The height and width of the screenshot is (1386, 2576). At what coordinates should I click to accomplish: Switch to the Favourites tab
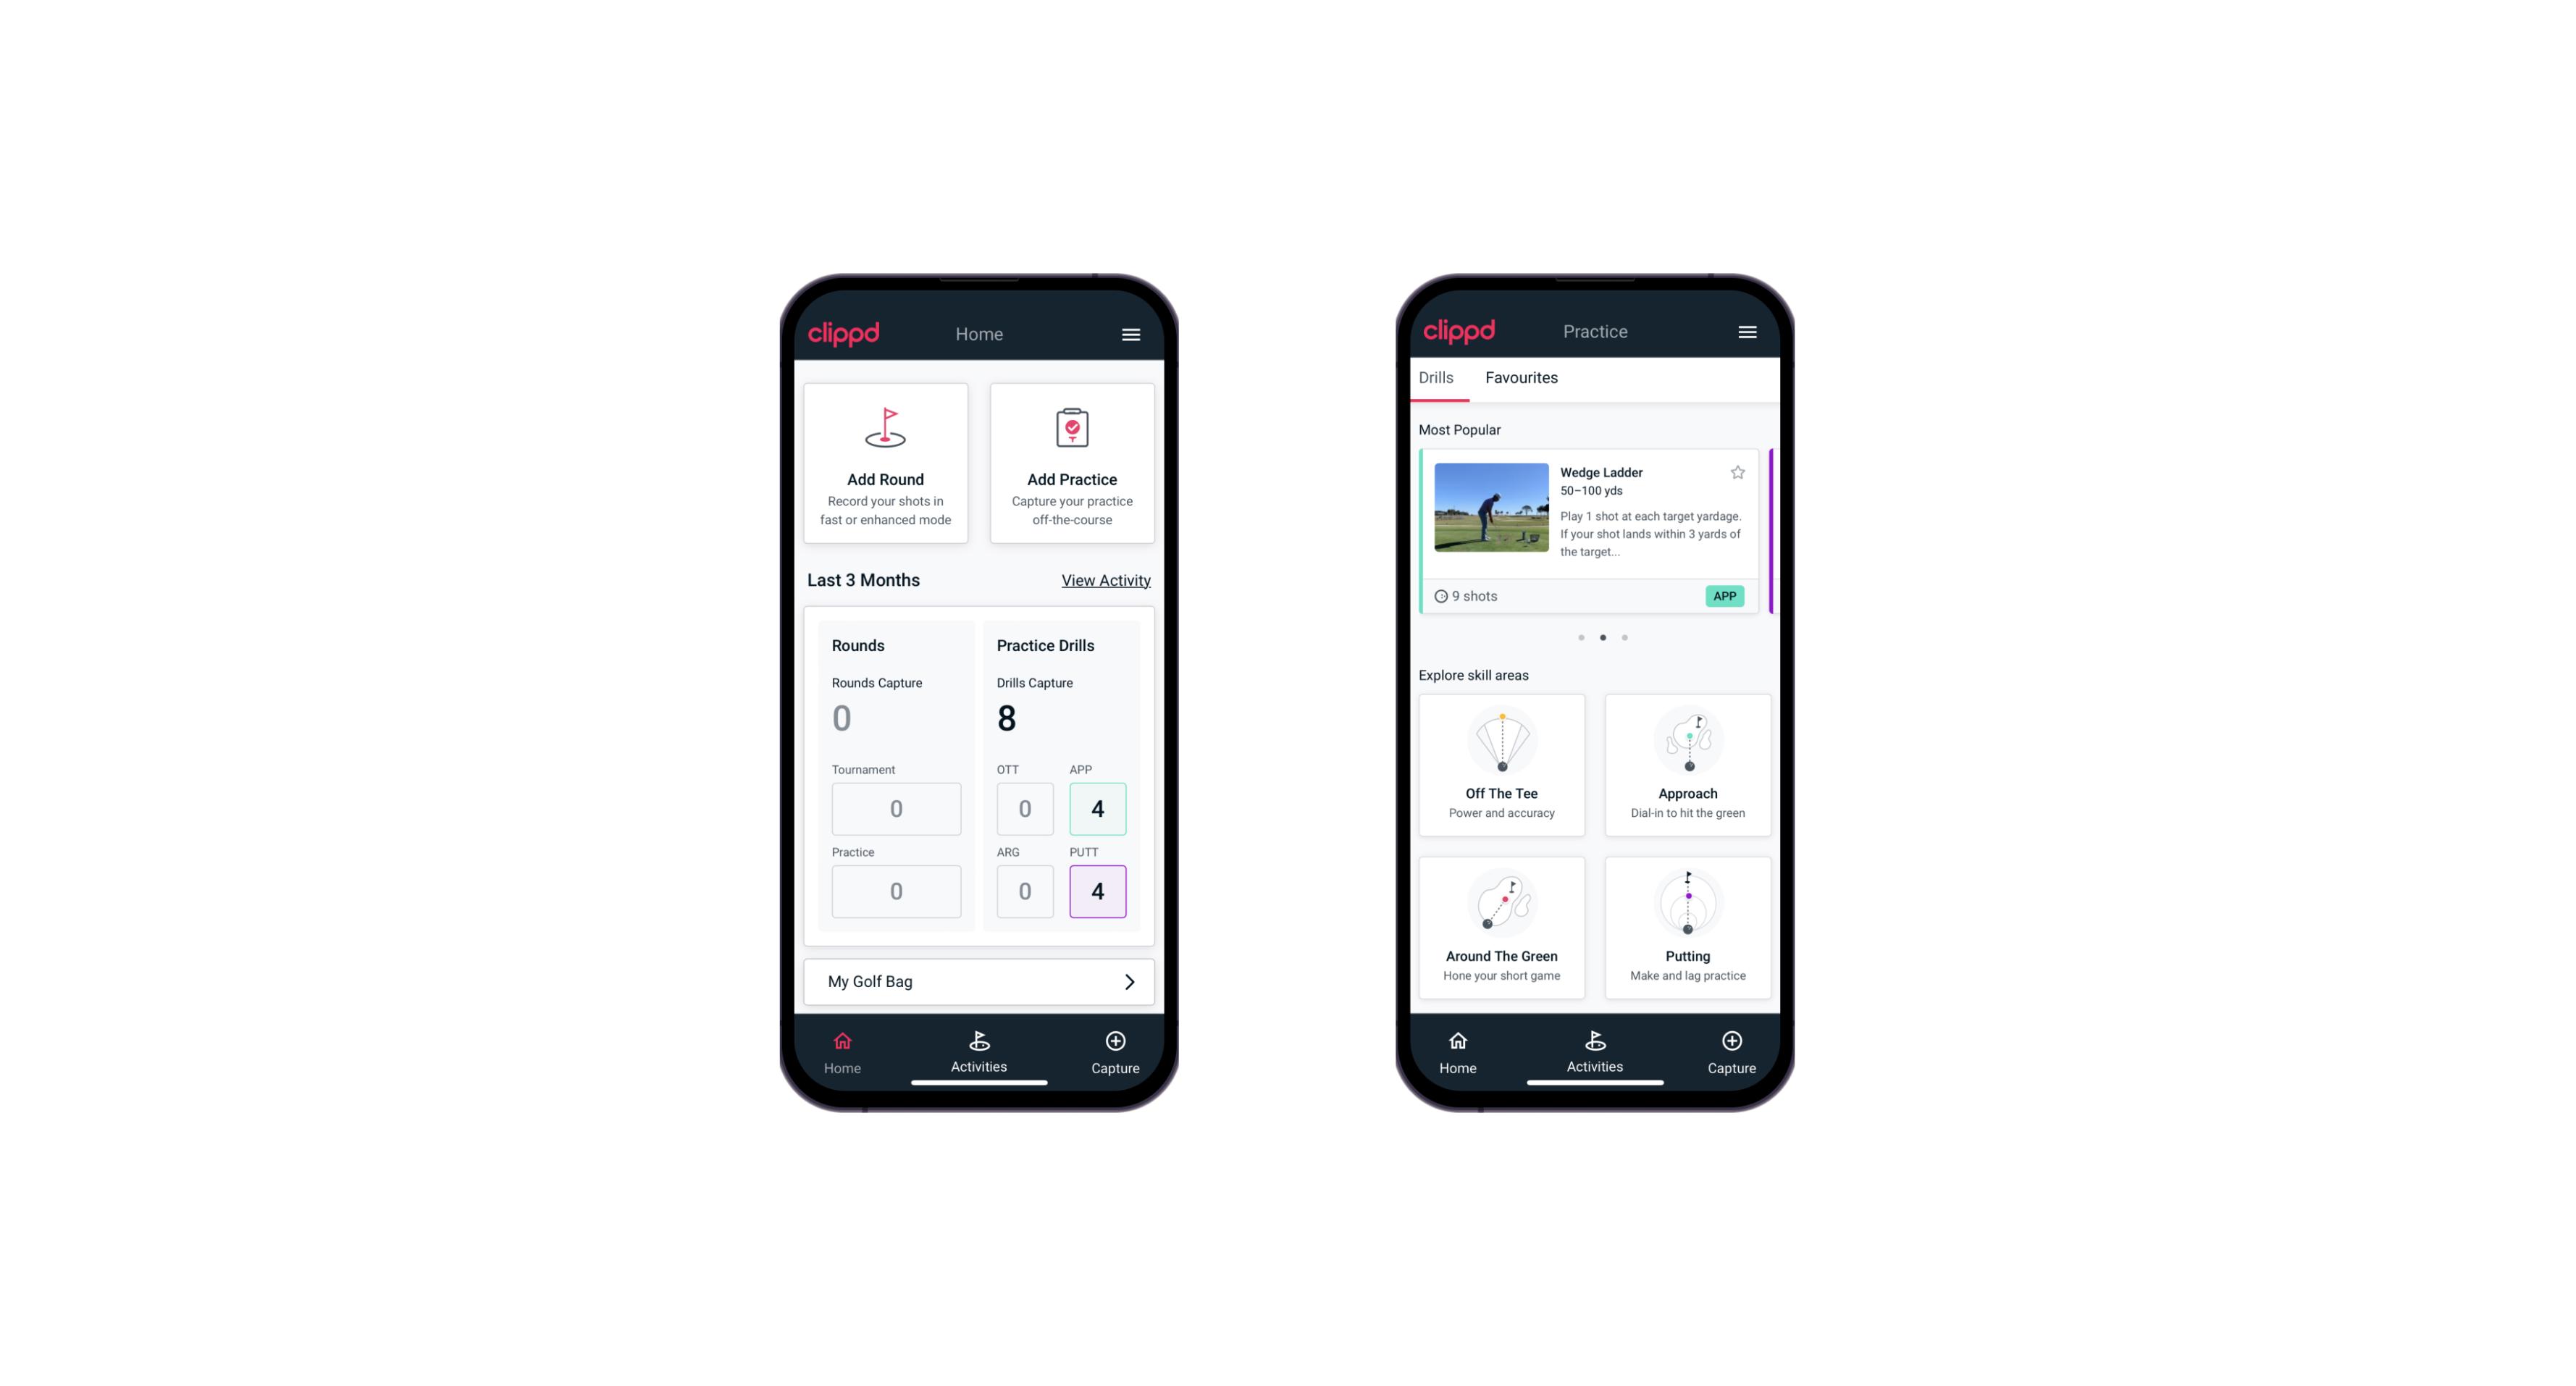pyautogui.click(x=1524, y=377)
